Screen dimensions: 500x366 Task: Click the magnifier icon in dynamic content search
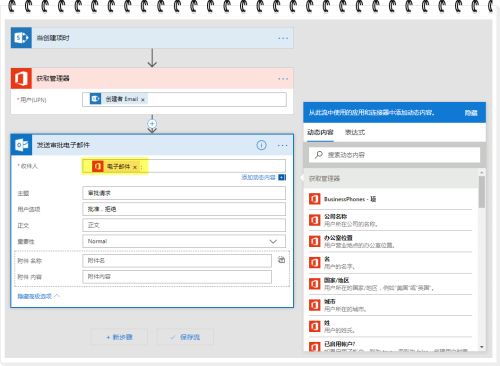319,154
